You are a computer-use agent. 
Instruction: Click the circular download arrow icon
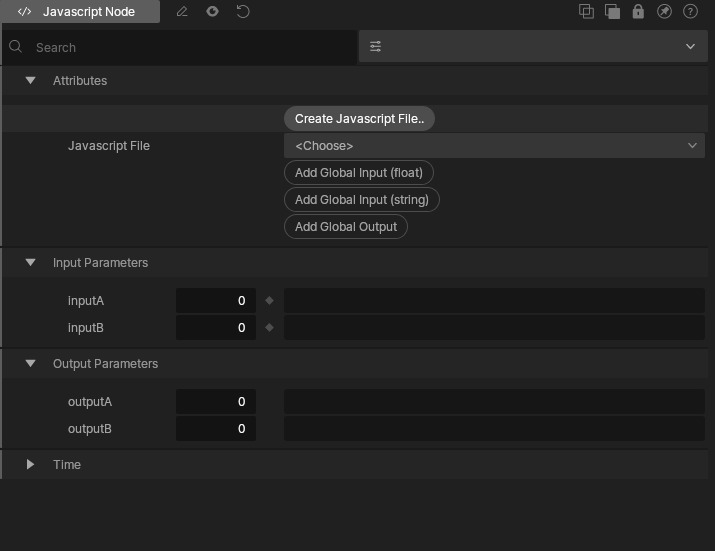[x=212, y=12]
